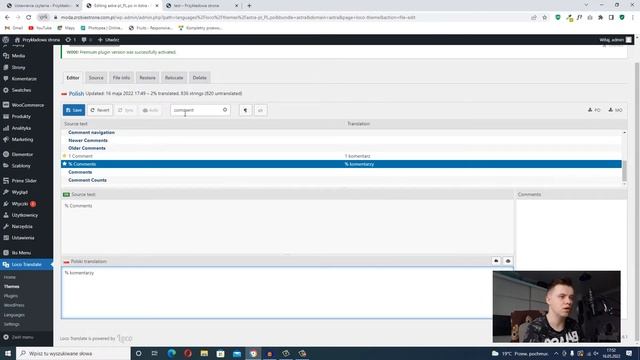This screenshot has height=360, width=640.
Task: Click the Polish language link
Action: pos(76,93)
